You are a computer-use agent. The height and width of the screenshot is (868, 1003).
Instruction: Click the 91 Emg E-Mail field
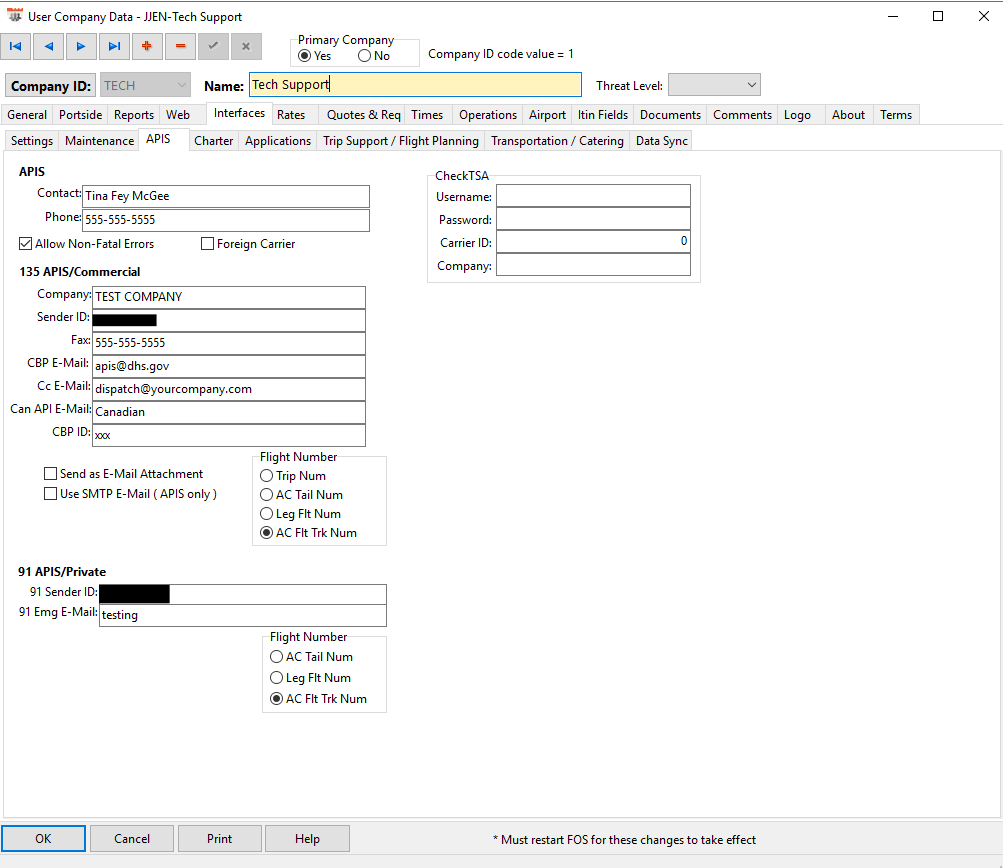243,615
